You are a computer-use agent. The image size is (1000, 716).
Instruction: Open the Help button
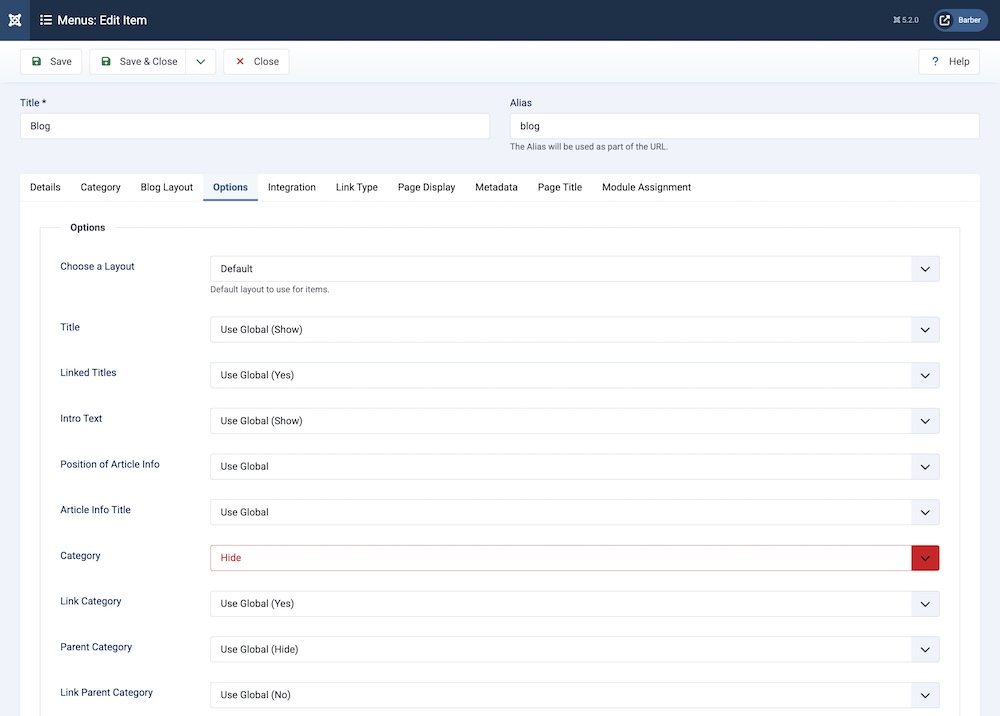[949, 61]
